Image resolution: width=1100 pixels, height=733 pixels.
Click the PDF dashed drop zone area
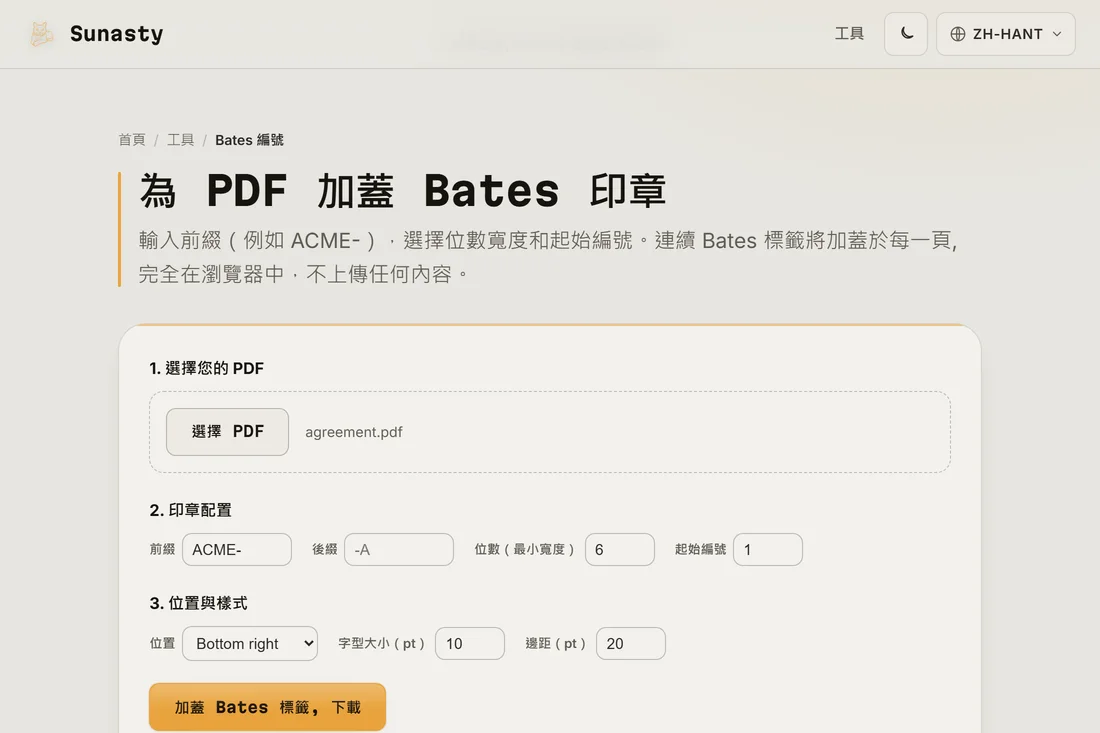[549, 432]
